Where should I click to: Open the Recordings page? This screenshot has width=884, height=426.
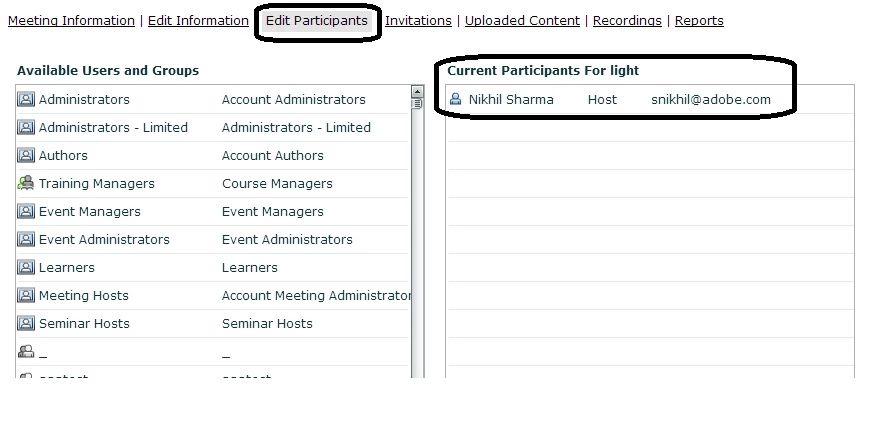click(x=627, y=21)
